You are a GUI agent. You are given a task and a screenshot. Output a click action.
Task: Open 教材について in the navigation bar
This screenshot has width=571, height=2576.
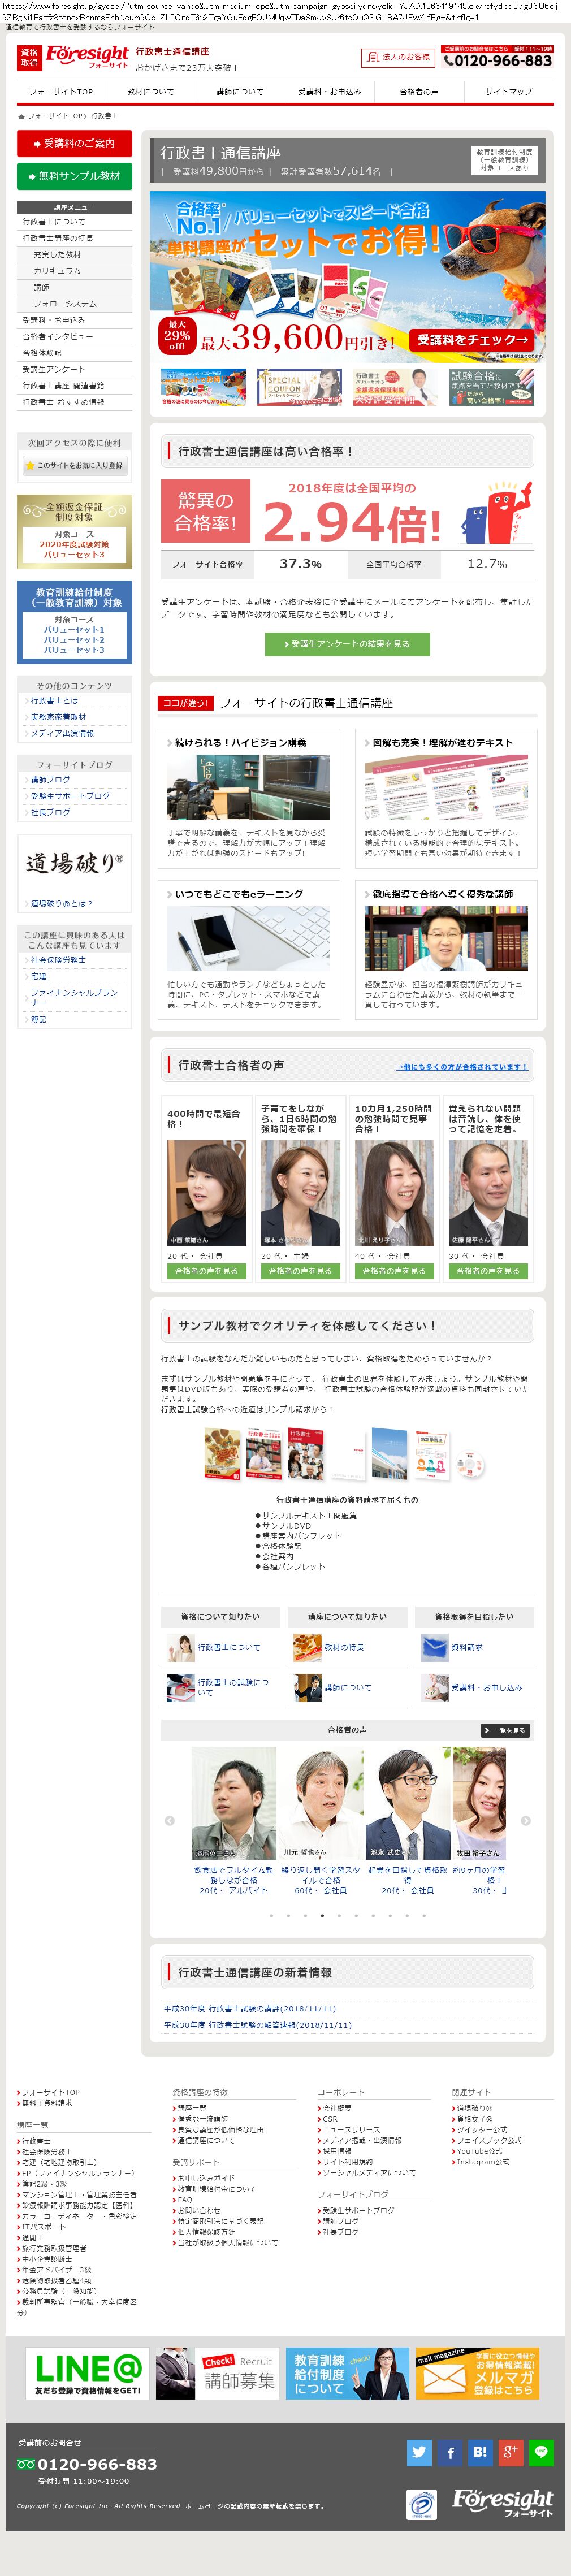tap(150, 91)
